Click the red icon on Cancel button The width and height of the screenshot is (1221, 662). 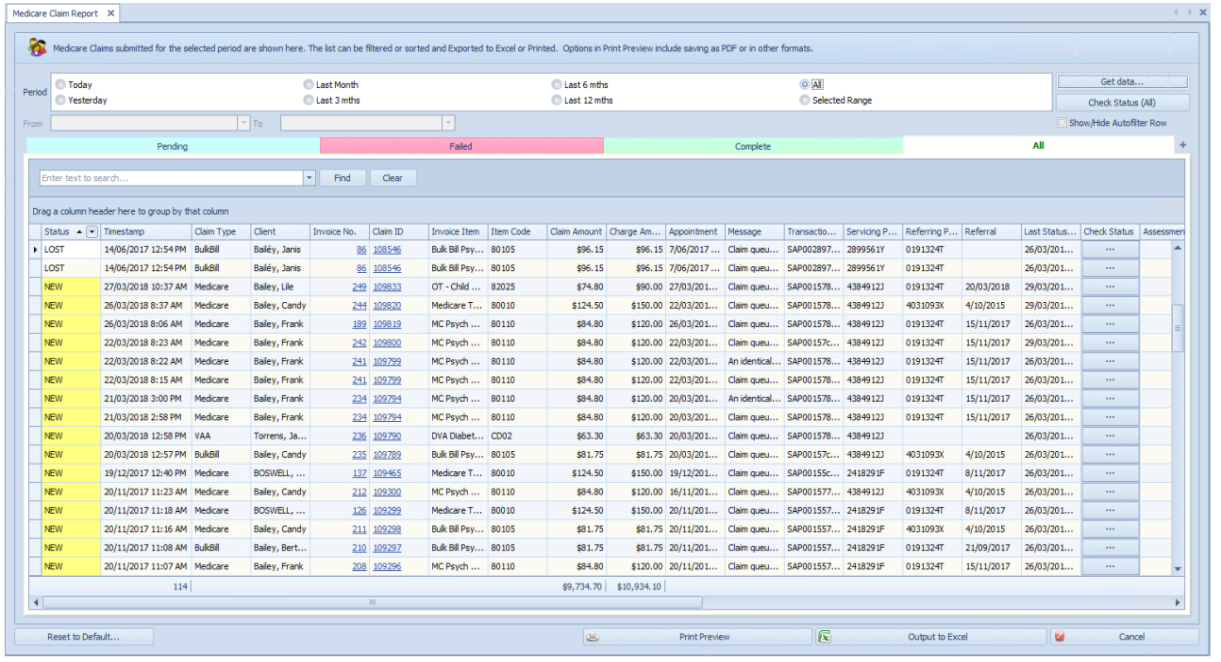(1059, 637)
